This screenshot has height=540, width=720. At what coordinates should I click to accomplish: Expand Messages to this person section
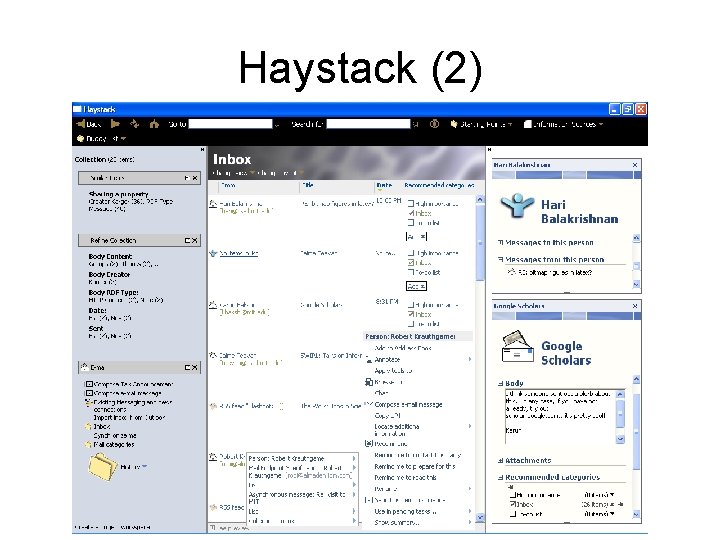click(x=501, y=242)
